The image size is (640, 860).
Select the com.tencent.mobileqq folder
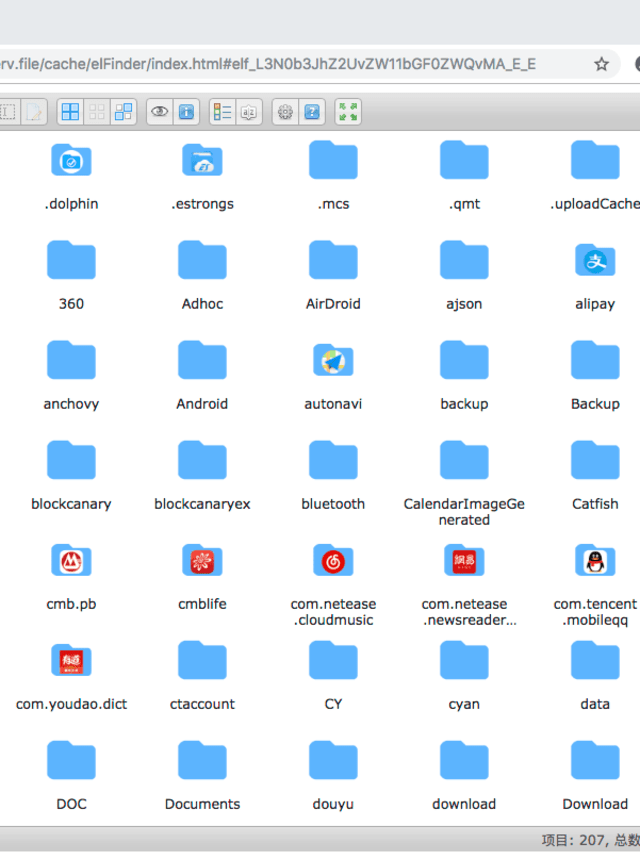tap(595, 561)
